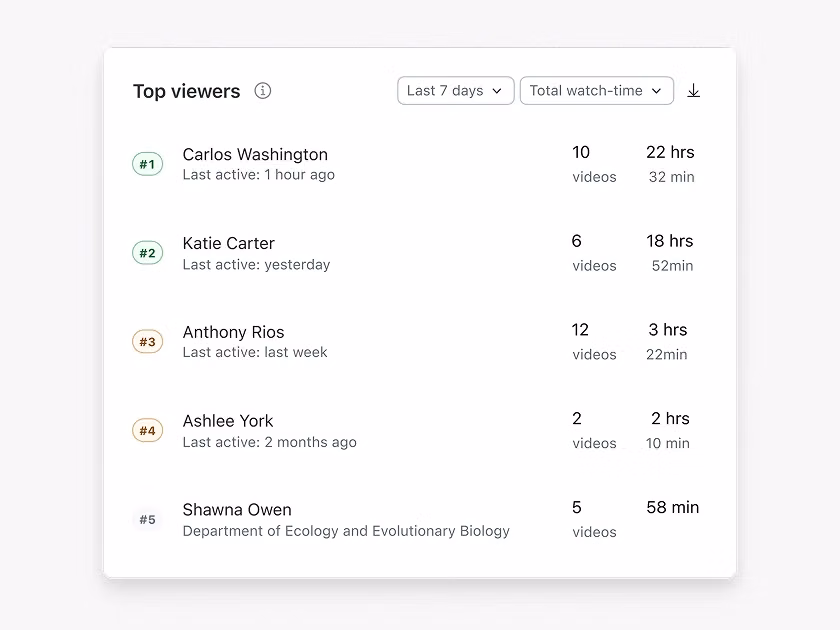Select the #3 rank badge
The image size is (840, 630).
[147, 342]
